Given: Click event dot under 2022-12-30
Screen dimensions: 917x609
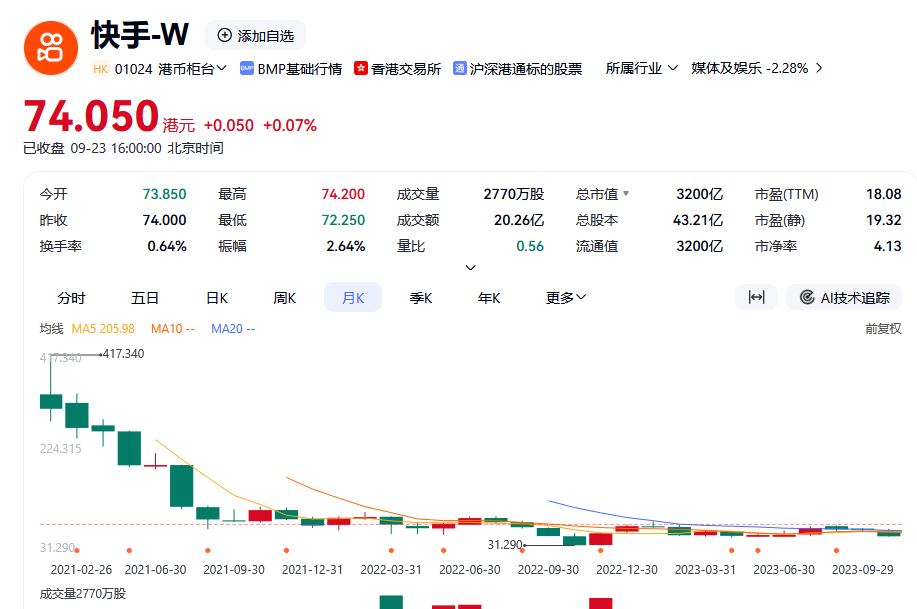Looking at the screenshot, I should coord(601,550).
